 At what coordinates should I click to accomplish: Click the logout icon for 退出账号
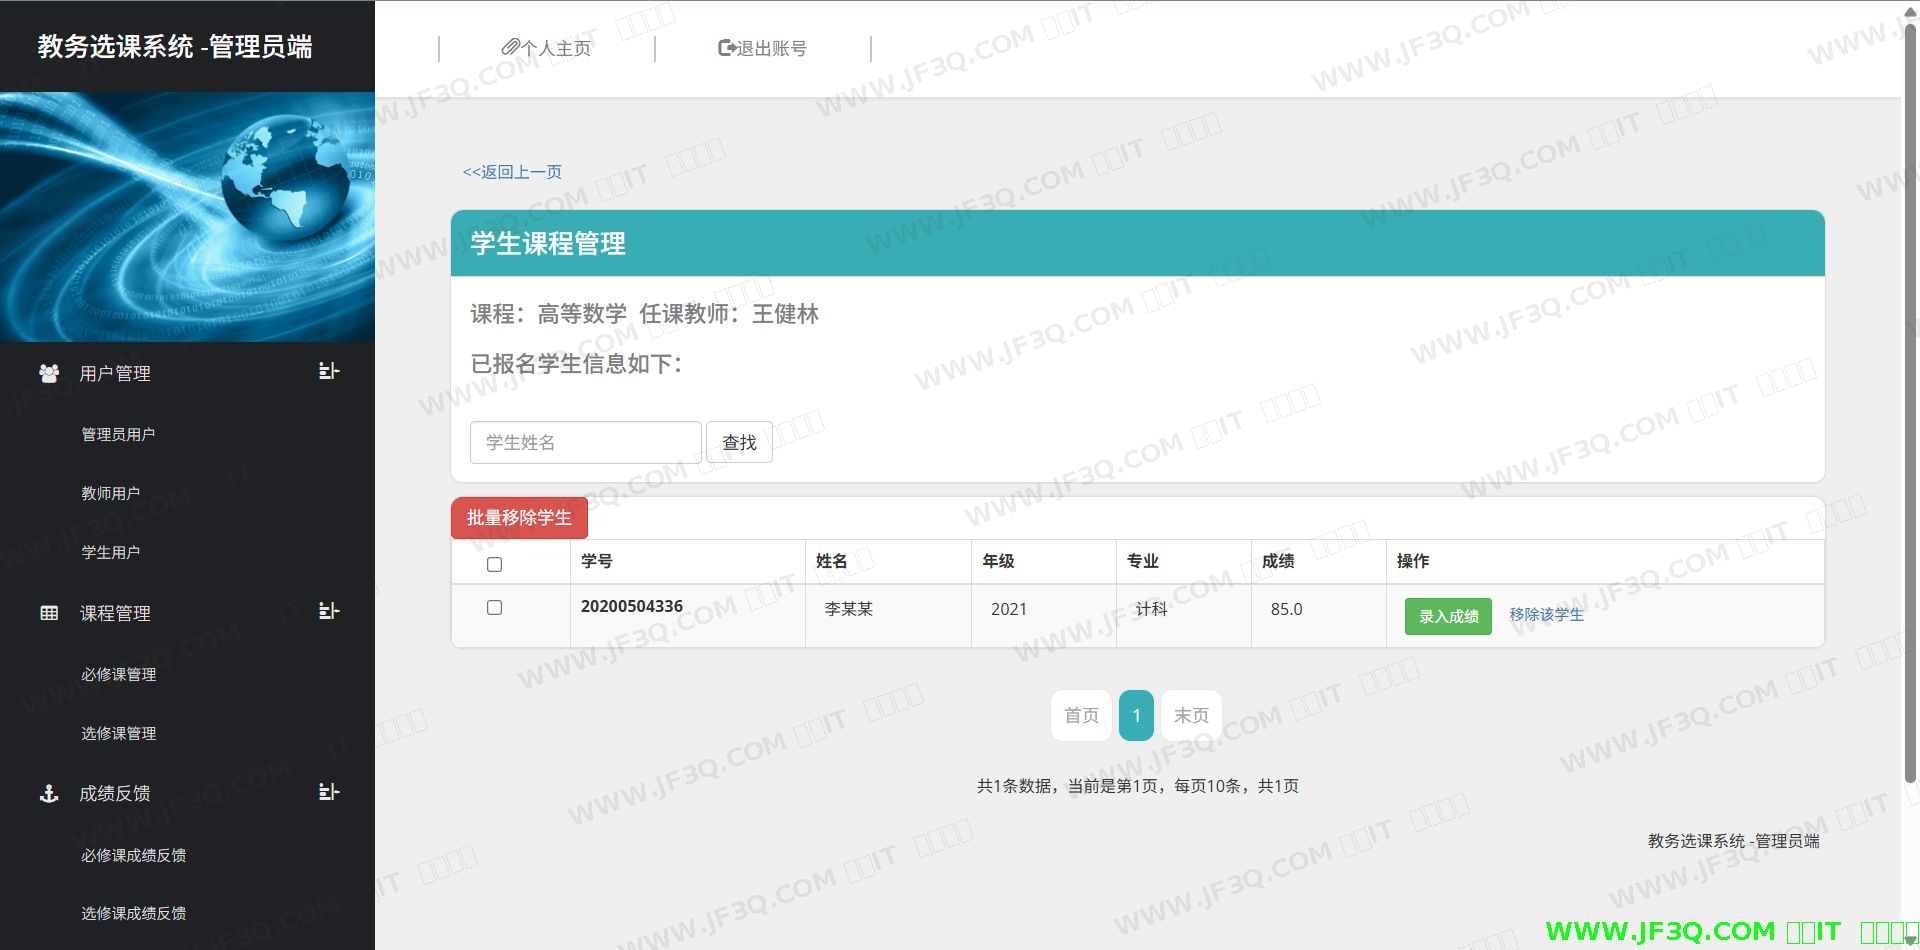click(727, 47)
